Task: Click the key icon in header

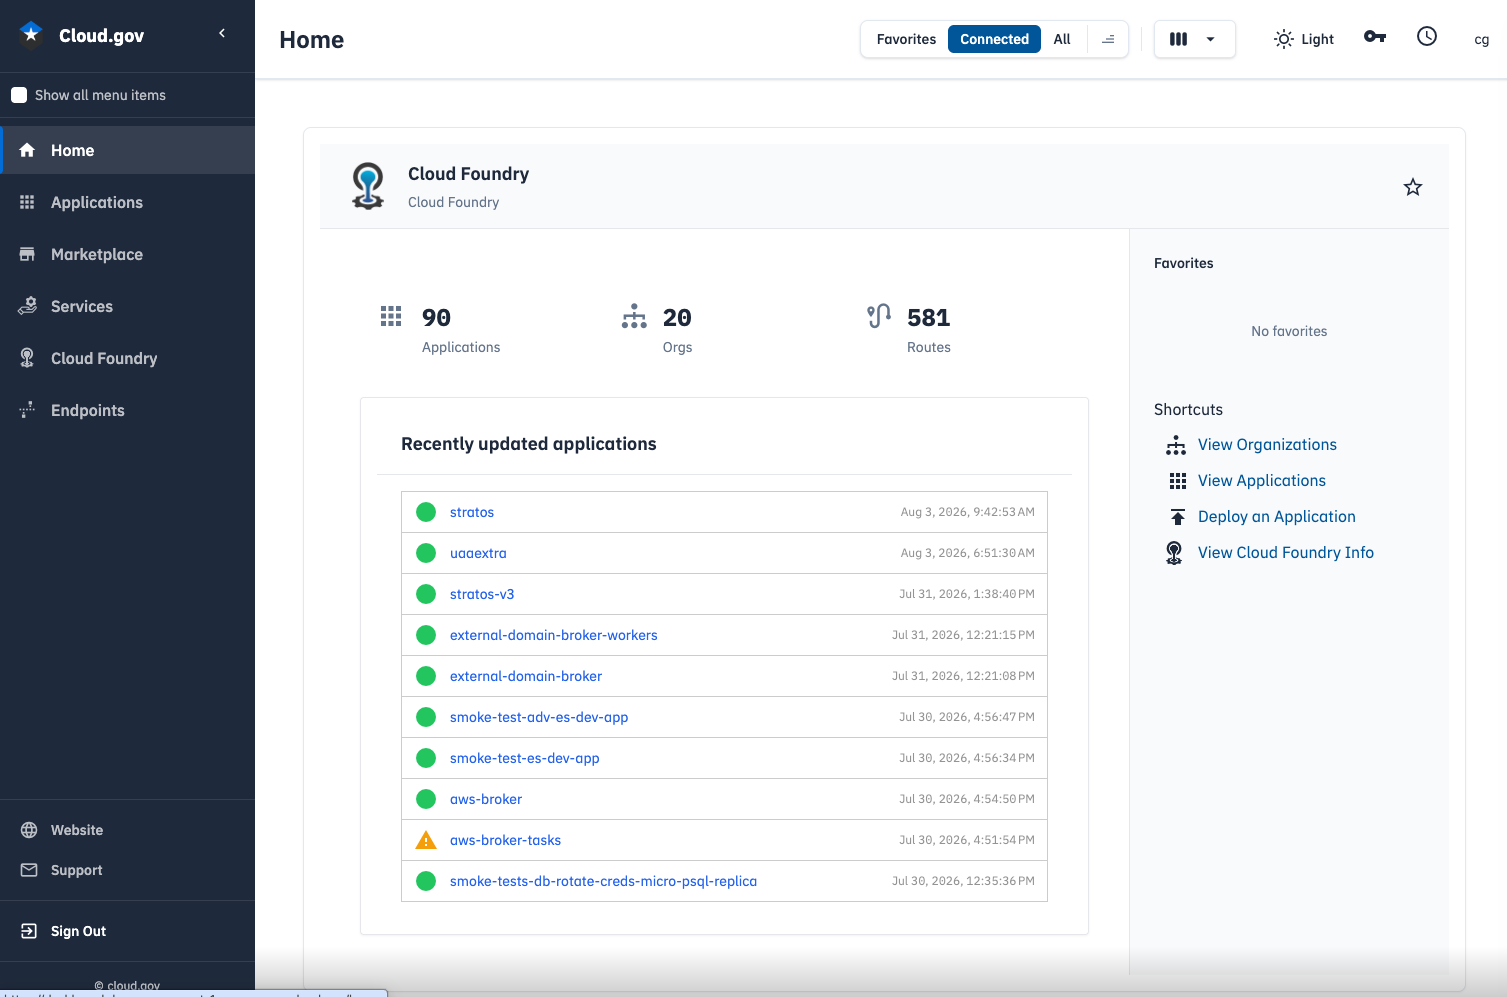Action: tap(1375, 37)
